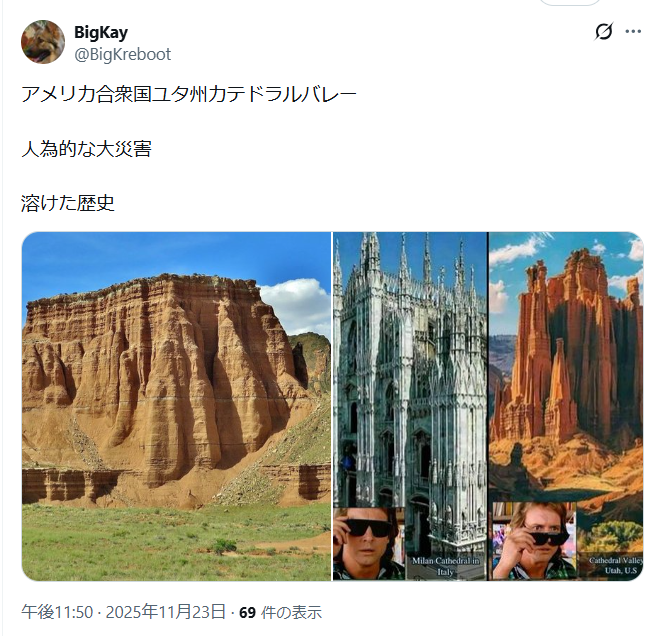Click the 午後11:50 post time
Screen dimensions: 659x636
tap(57, 612)
